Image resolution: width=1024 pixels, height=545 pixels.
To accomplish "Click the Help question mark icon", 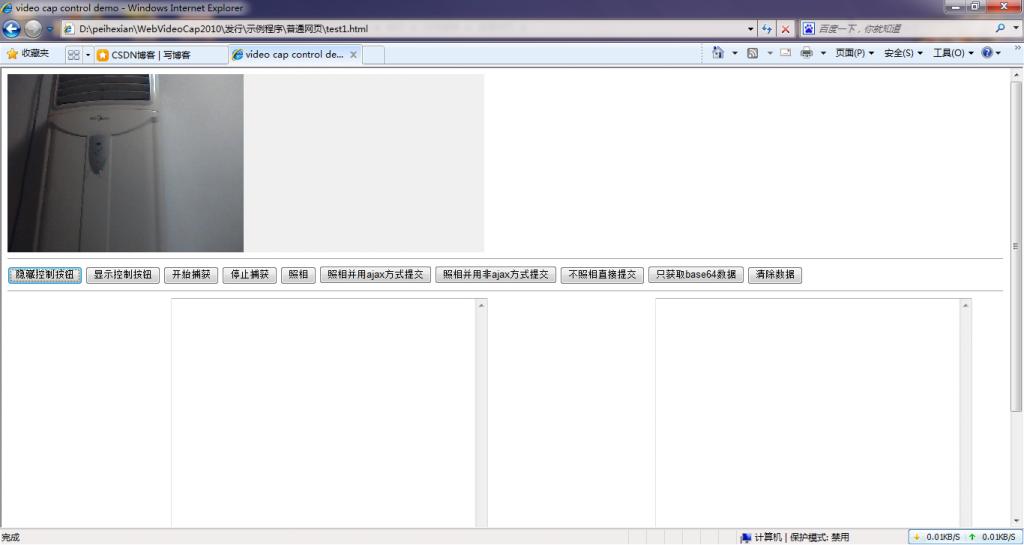I will (987, 53).
